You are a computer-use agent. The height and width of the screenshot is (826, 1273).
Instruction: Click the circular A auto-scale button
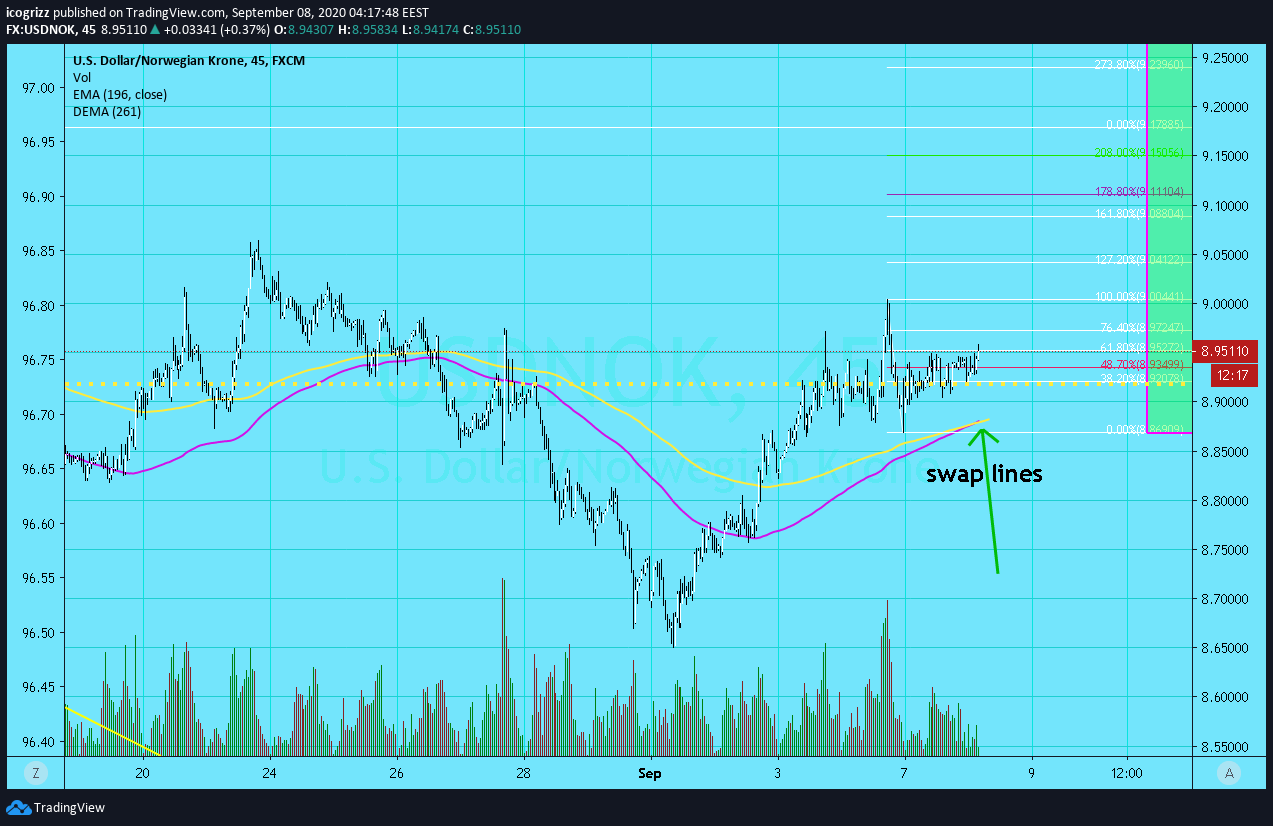(x=1228, y=772)
